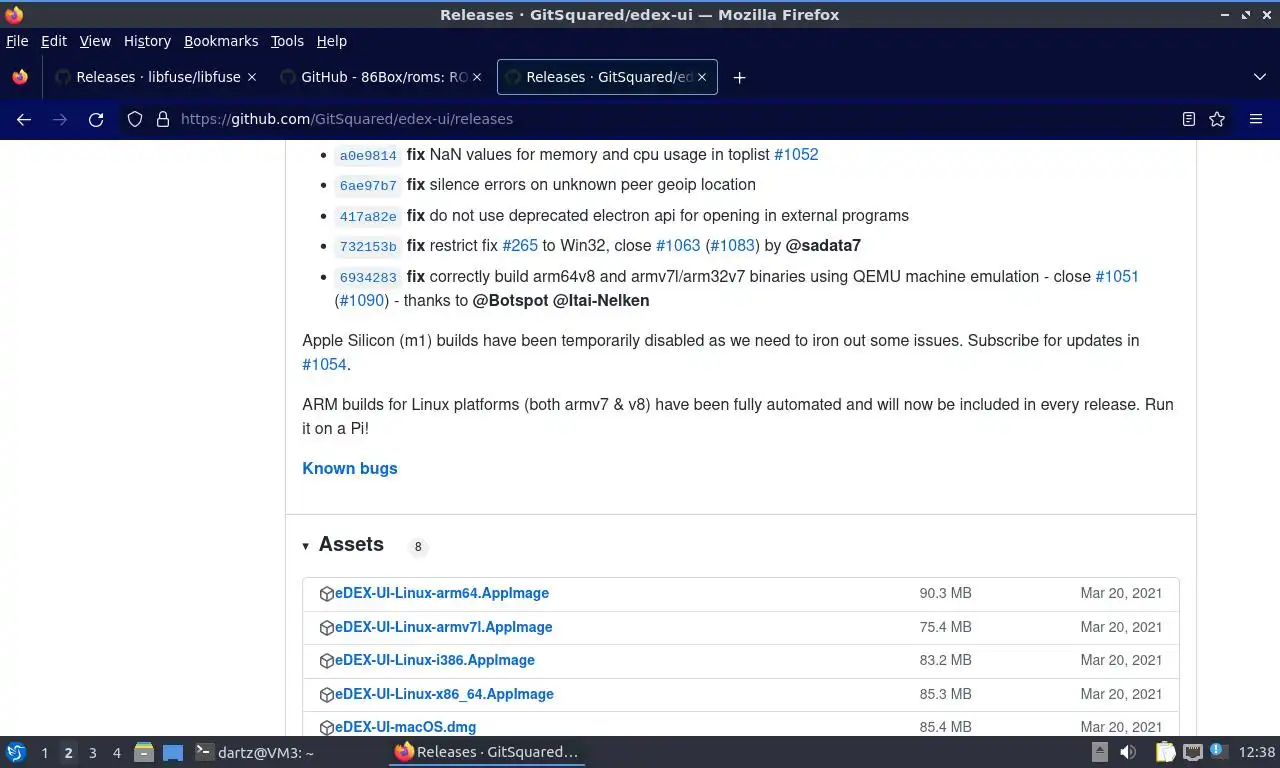Download eDEX-UI-Linux-arm64.AppImage
Image resolution: width=1280 pixels, height=768 pixels.
coord(442,593)
